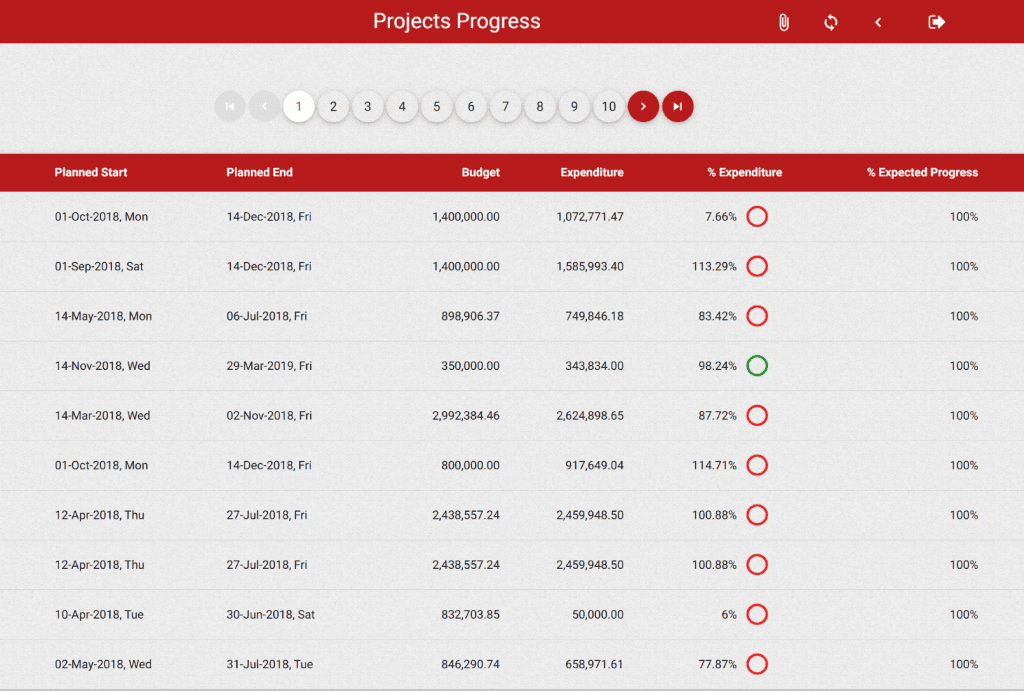Image resolution: width=1024 pixels, height=691 pixels.
Task: Click the green status circle beside 98.24%
Action: click(x=757, y=366)
